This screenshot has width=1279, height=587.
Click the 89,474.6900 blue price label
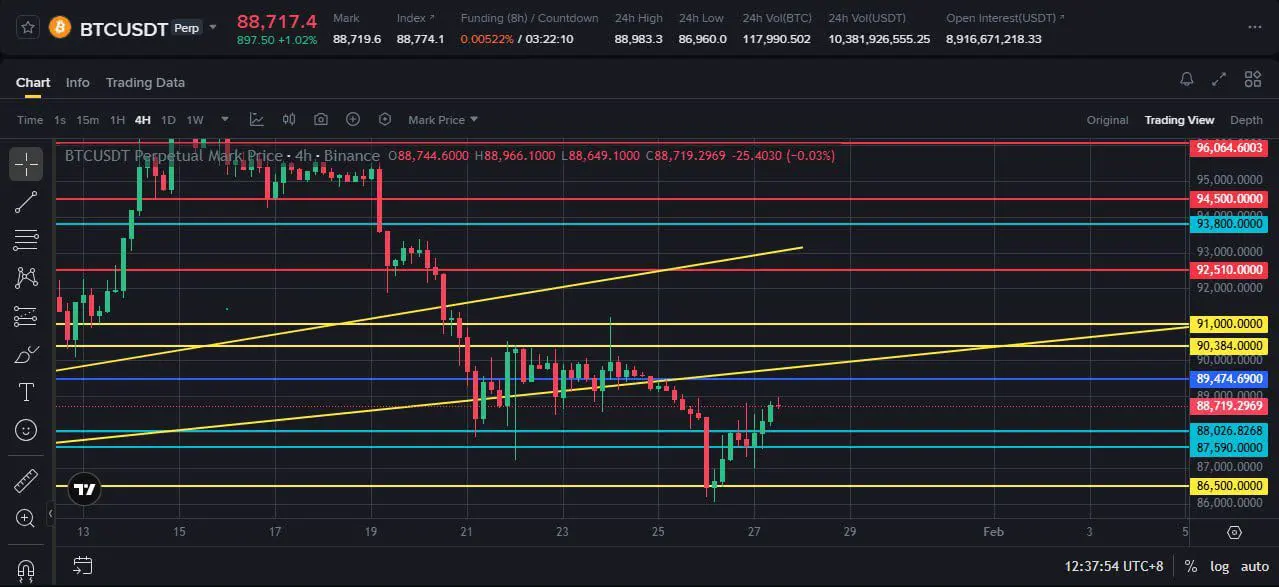coord(1229,379)
